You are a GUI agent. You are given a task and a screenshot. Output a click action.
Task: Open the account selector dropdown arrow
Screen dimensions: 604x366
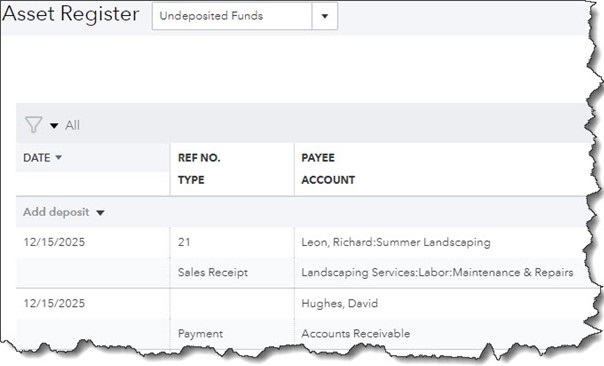coord(325,16)
